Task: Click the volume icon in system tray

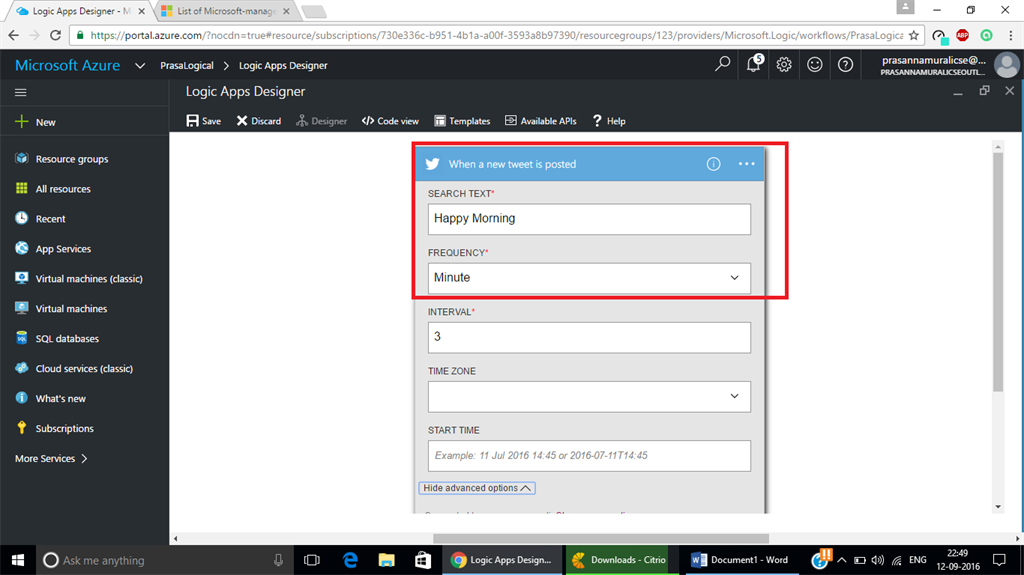Action: (x=878, y=560)
